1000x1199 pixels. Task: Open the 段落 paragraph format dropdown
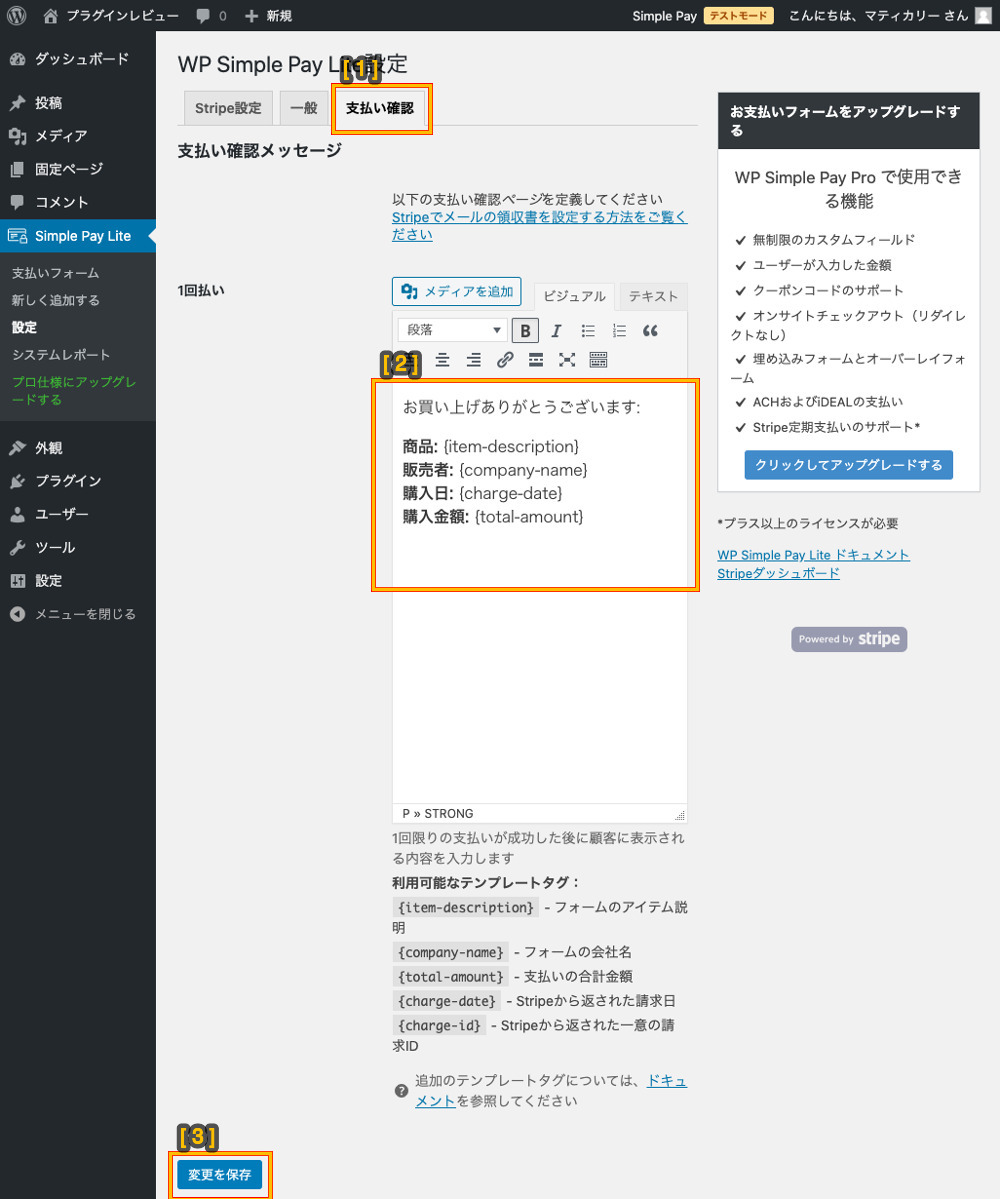(x=452, y=330)
